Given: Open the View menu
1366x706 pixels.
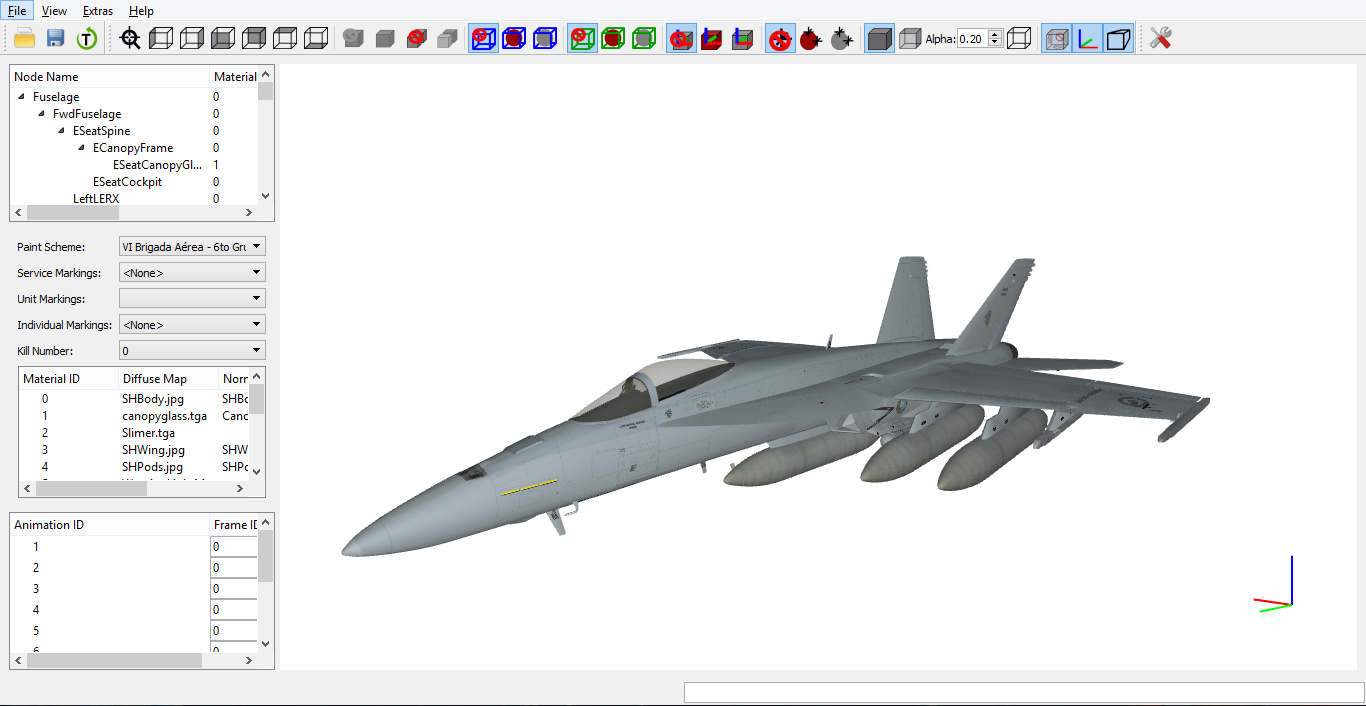Looking at the screenshot, I should coord(54,11).
